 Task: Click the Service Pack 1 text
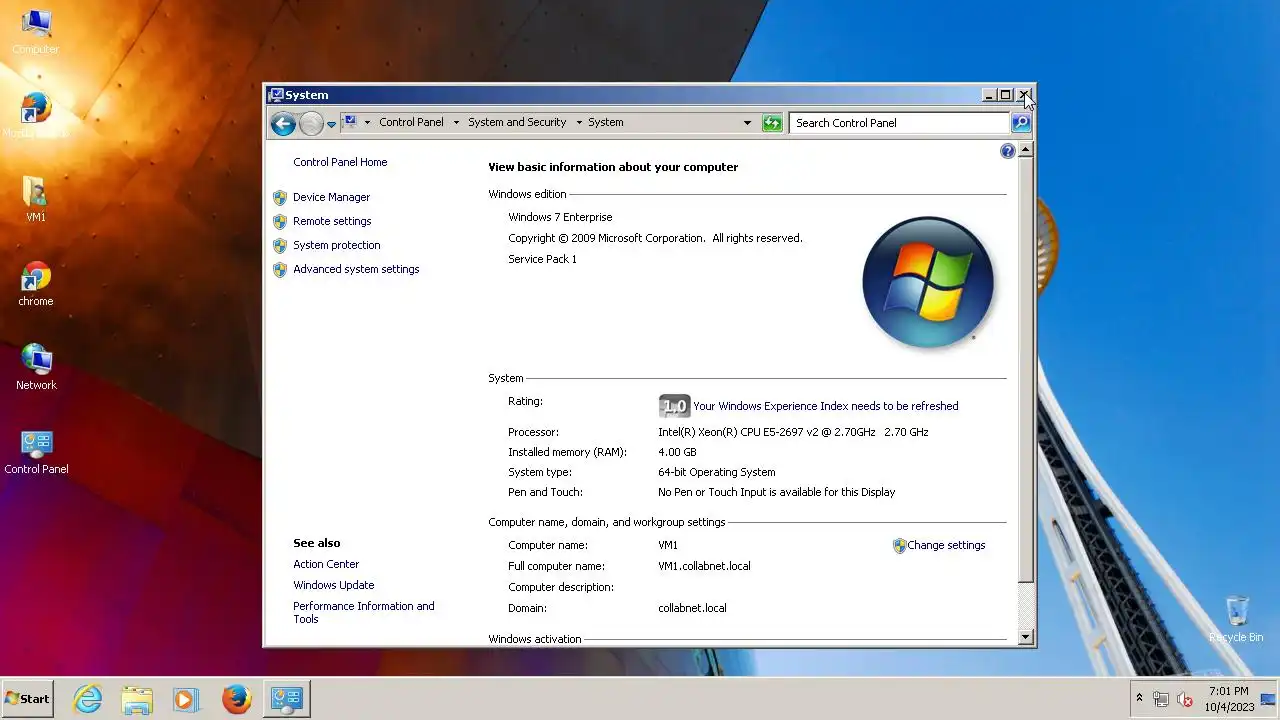(542, 259)
